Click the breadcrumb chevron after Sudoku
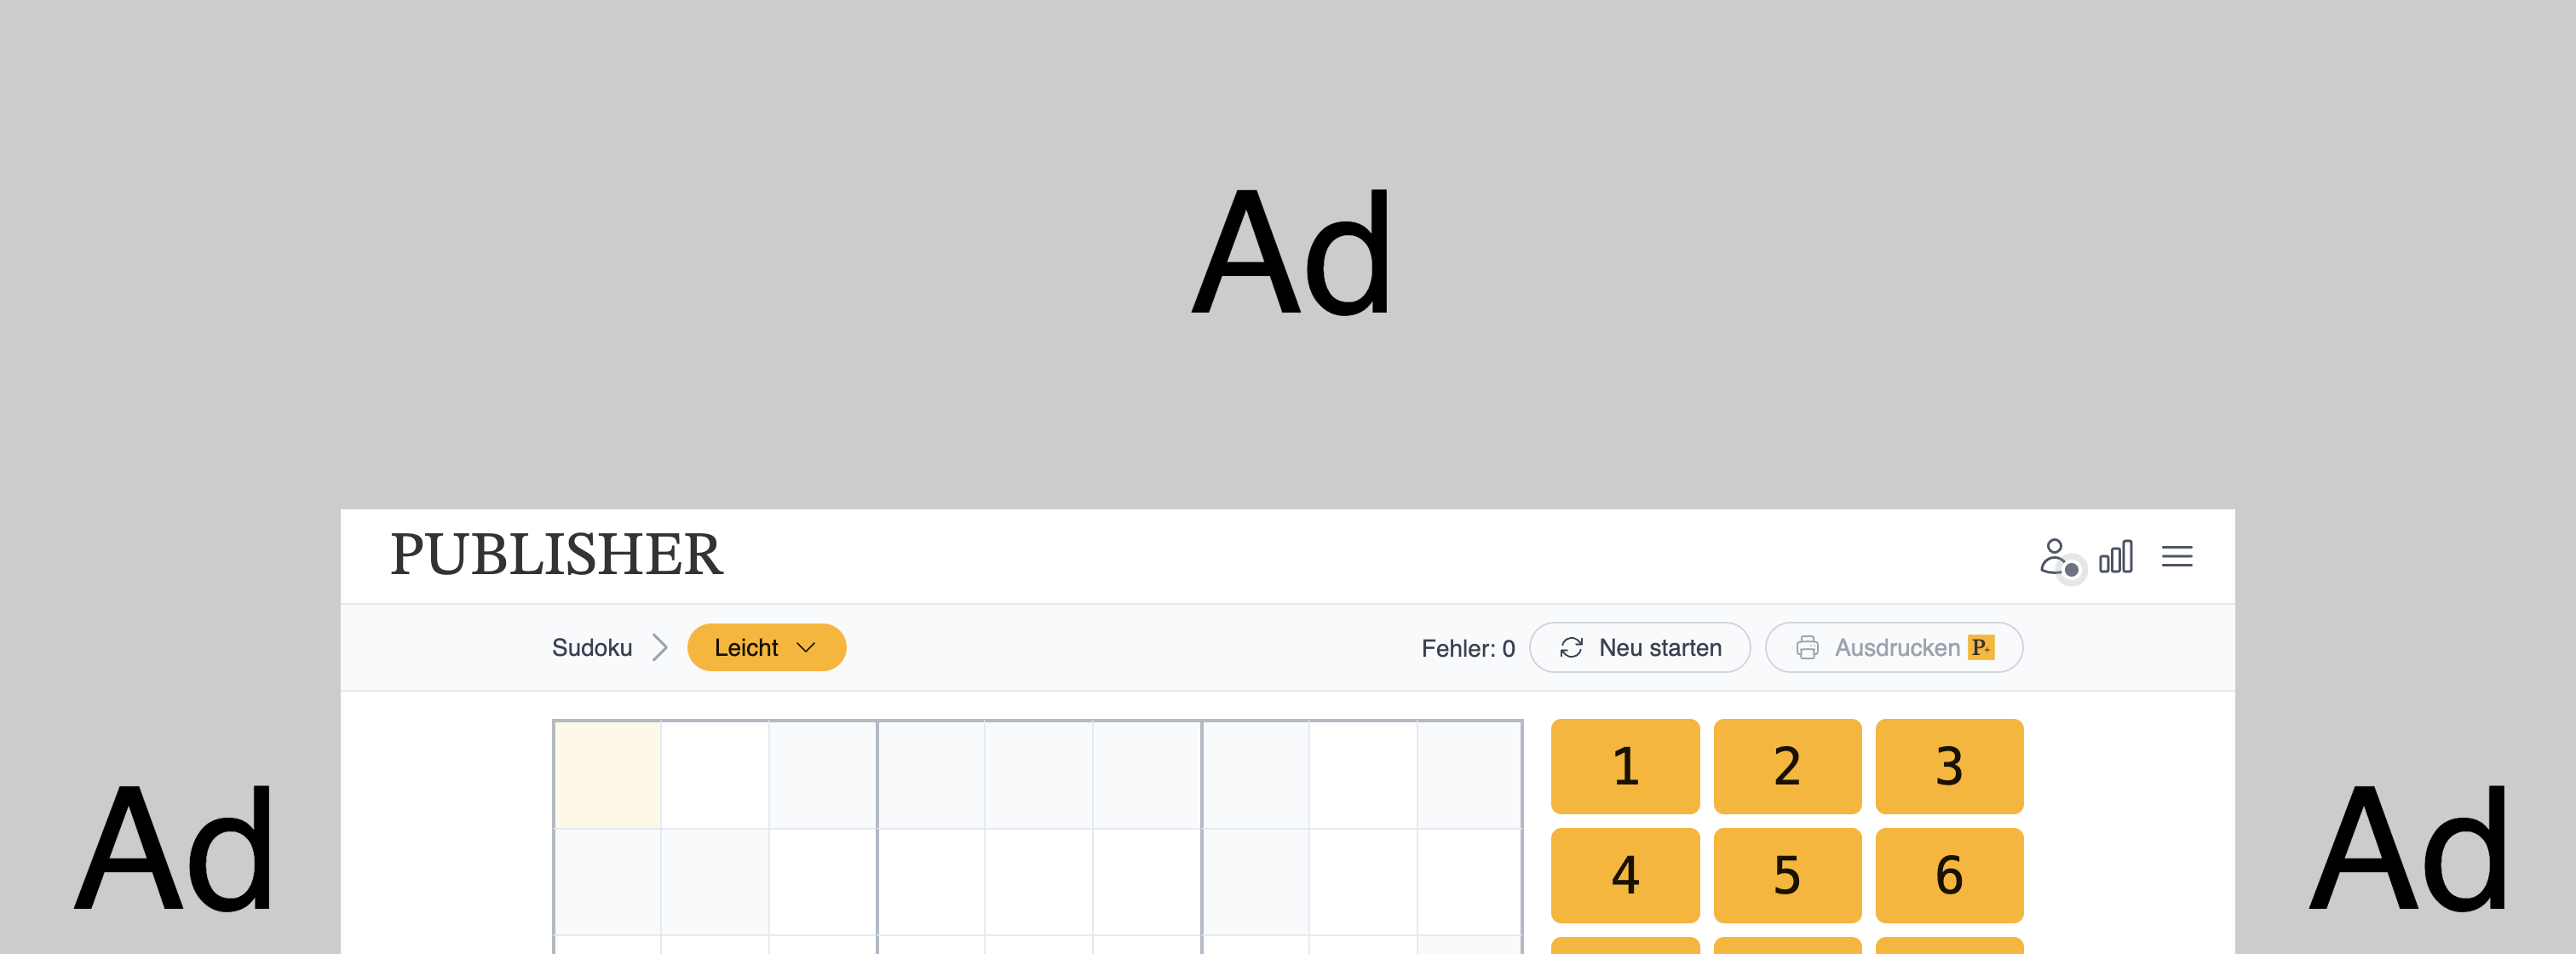 click(x=661, y=647)
